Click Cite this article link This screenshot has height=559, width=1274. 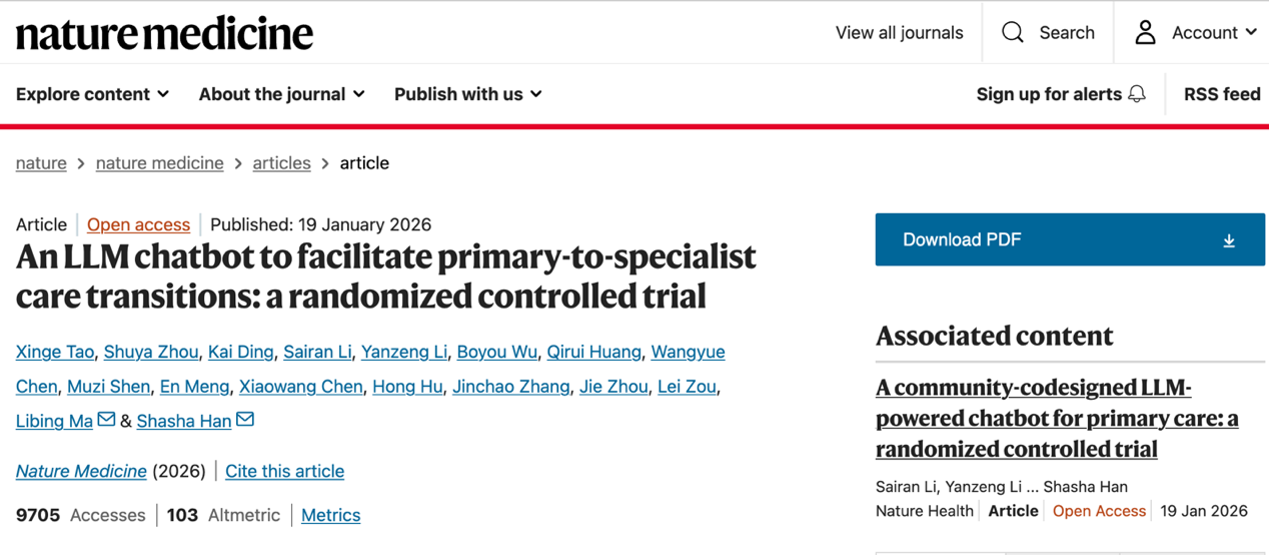click(284, 471)
